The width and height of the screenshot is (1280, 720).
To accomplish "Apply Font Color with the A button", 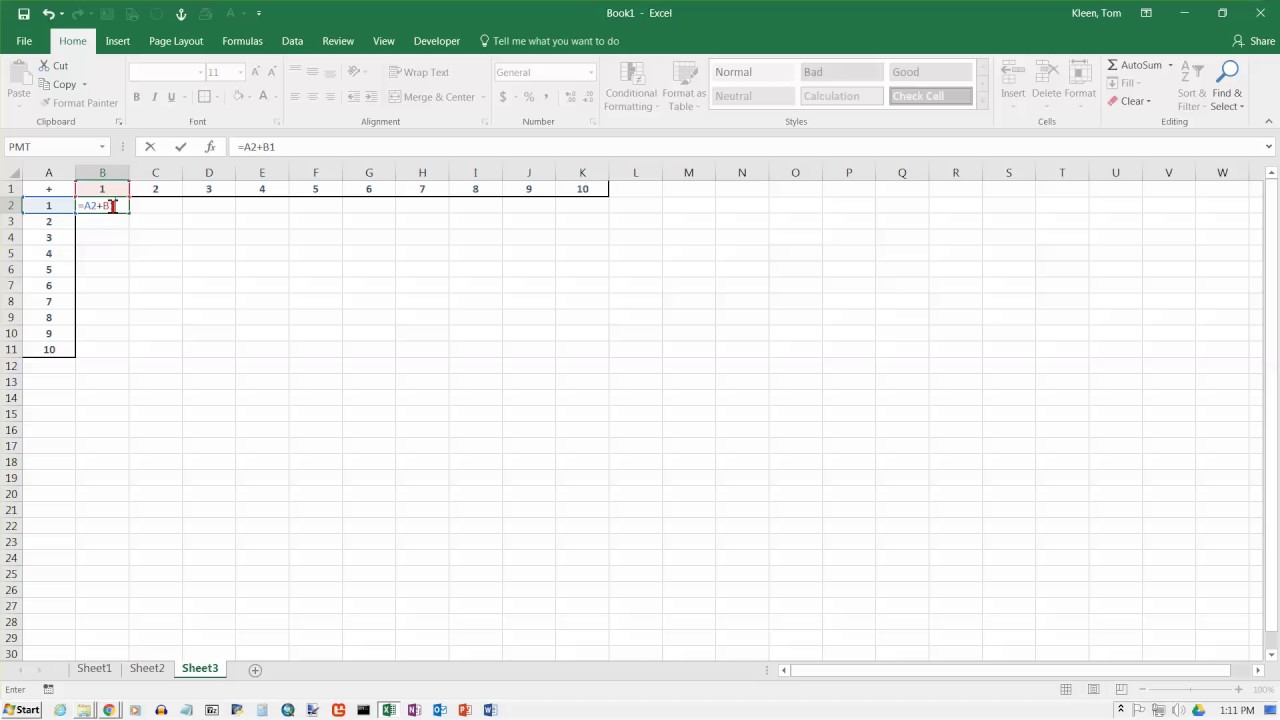I will coord(263,97).
